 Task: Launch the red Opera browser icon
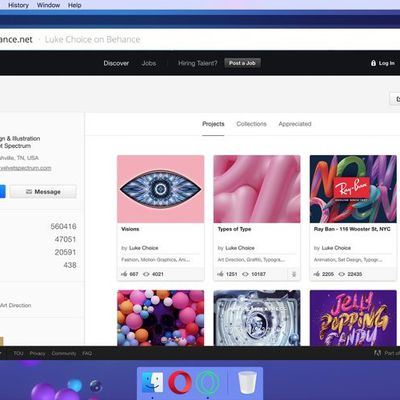click(180, 382)
